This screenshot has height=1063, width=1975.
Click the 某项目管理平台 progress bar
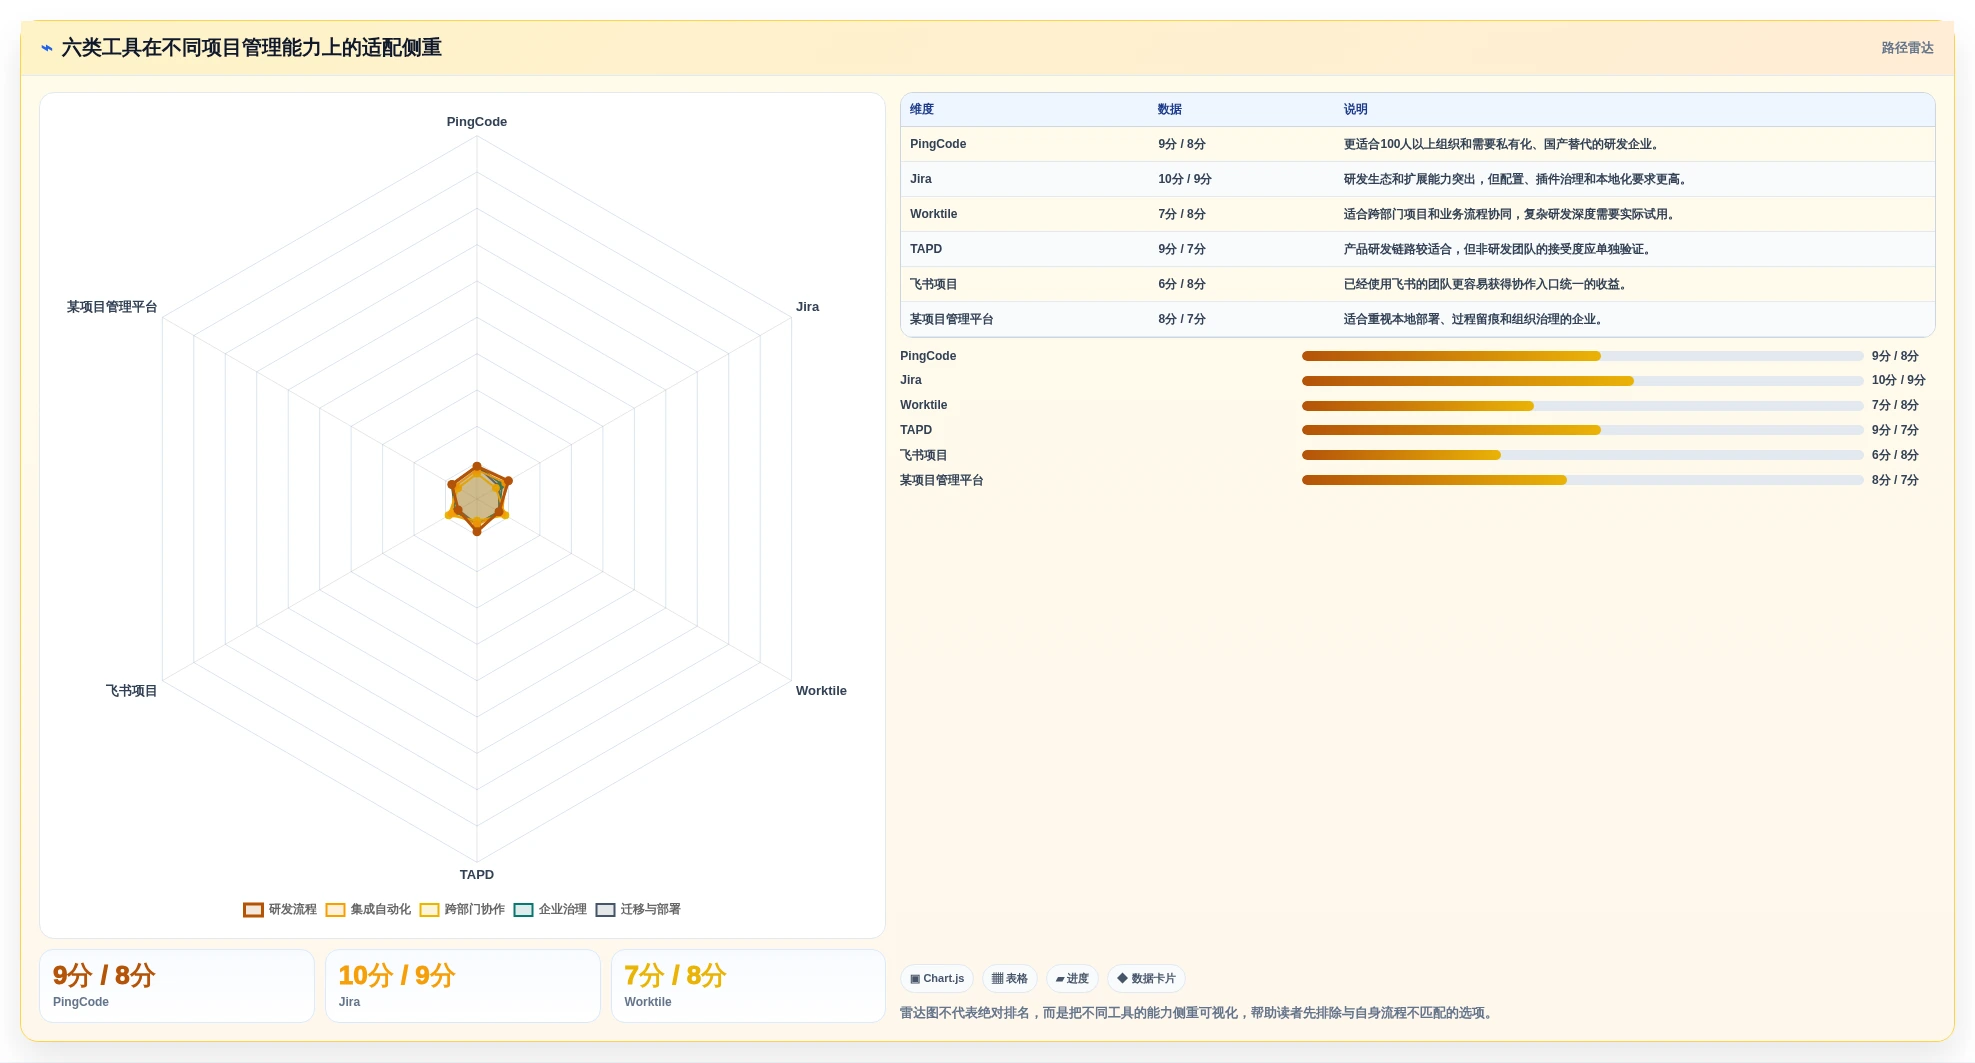[1582, 480]
